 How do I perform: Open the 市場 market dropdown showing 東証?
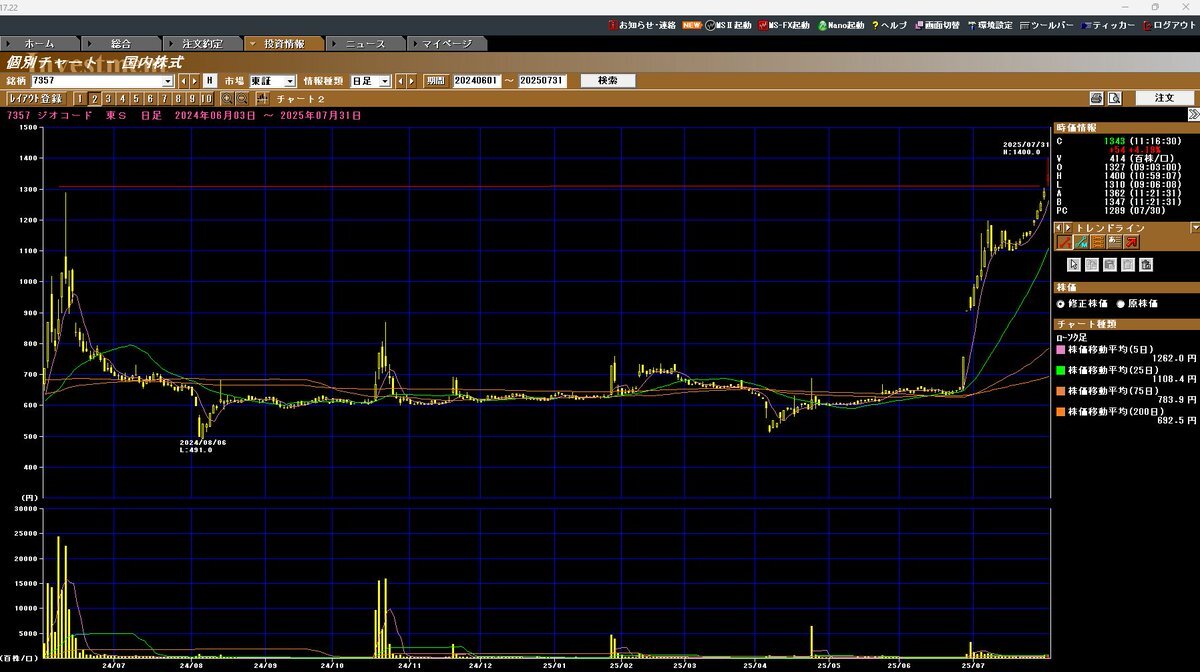[x=273, y=80]
